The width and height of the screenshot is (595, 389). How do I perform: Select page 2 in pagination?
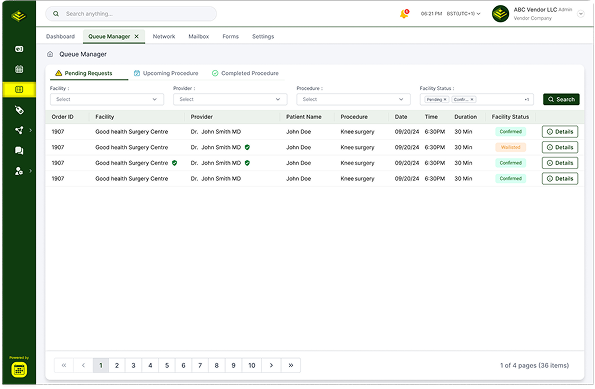point(117,365)
